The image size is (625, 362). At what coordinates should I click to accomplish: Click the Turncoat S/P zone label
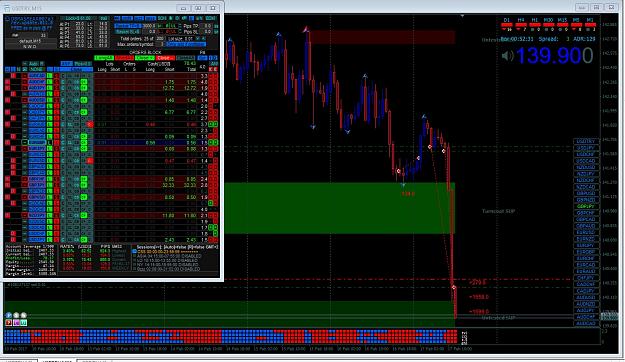498,211
